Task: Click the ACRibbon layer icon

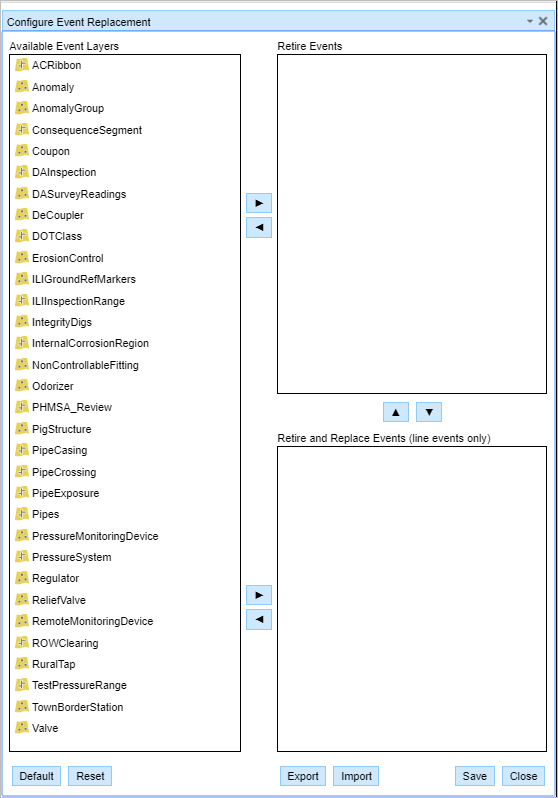Action: point(21,65)
